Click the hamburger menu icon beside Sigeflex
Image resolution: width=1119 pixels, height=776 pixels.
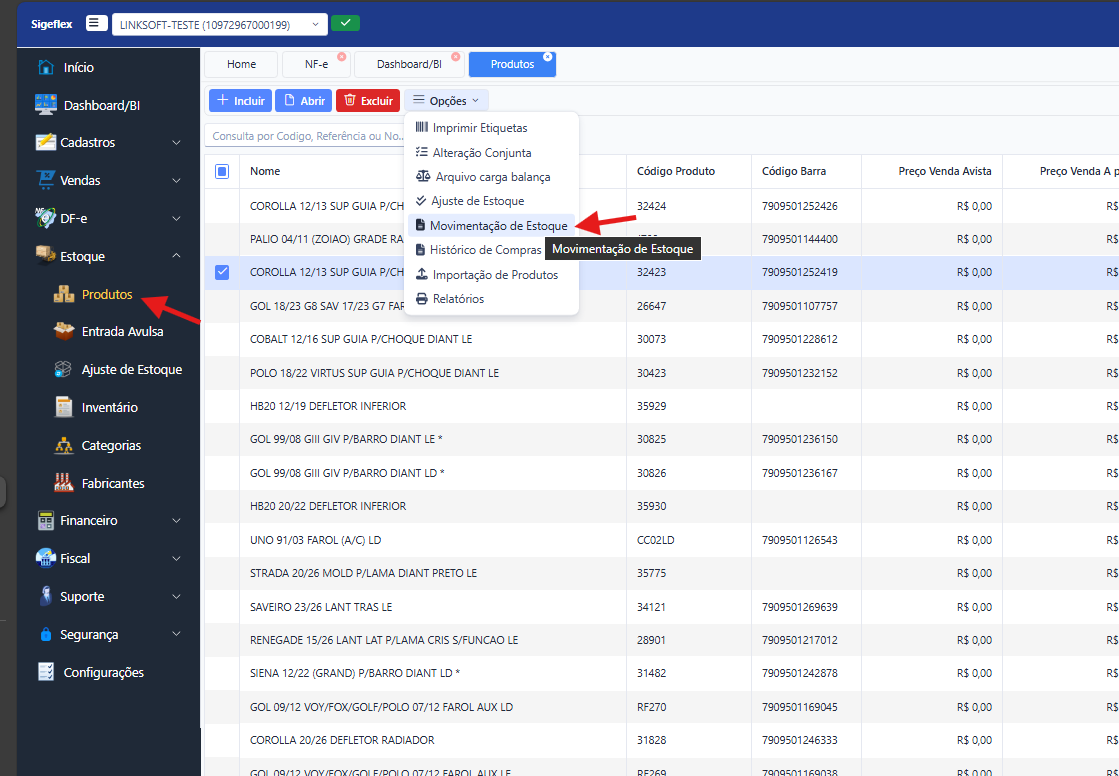(96, 23)
